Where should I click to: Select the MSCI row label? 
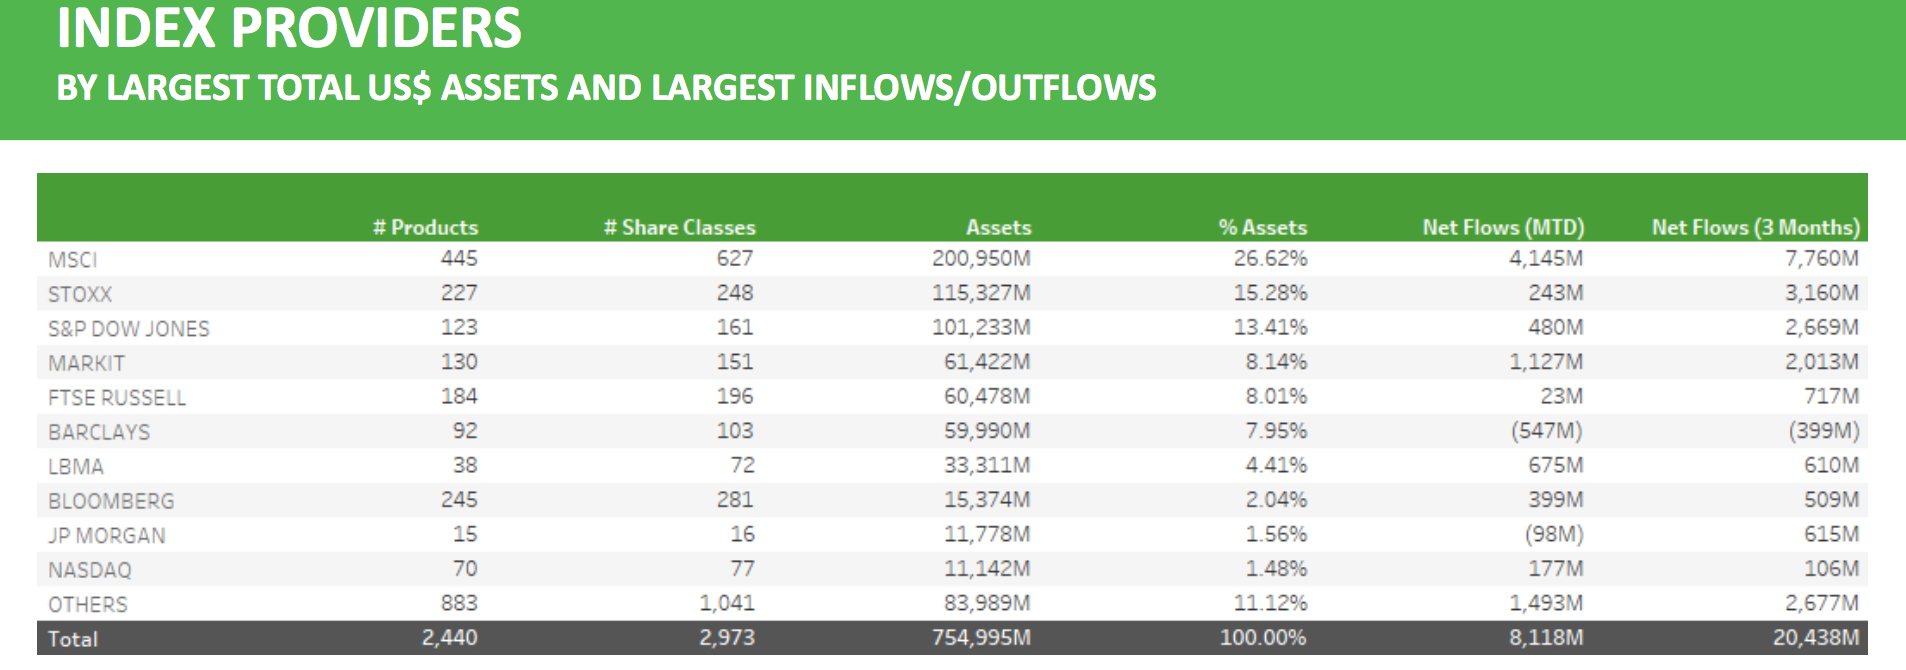coord(73,260)
